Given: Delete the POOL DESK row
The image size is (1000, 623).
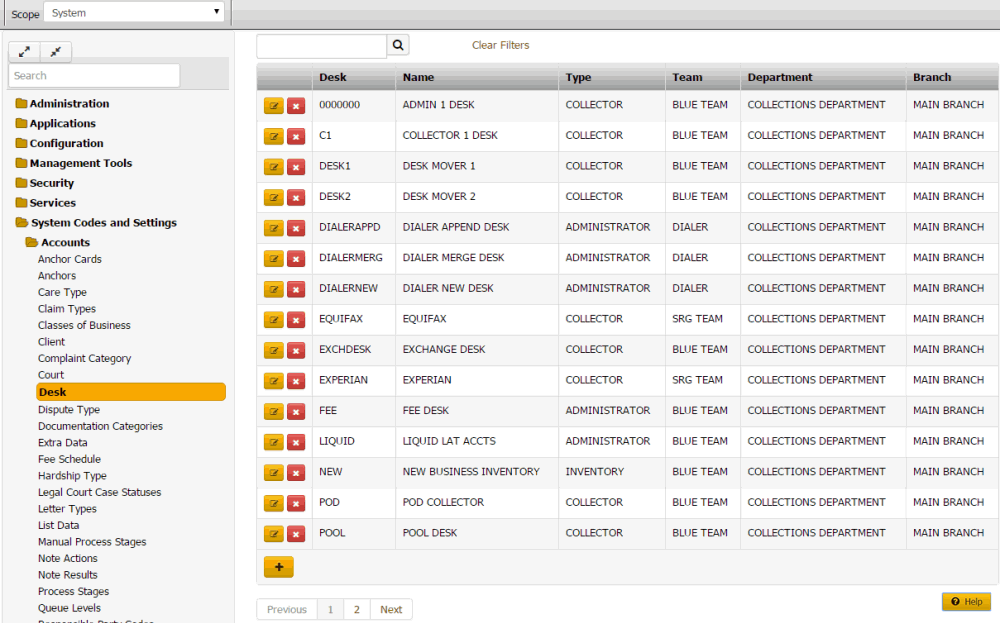Looking at the screenshot, I should (296, 534).
